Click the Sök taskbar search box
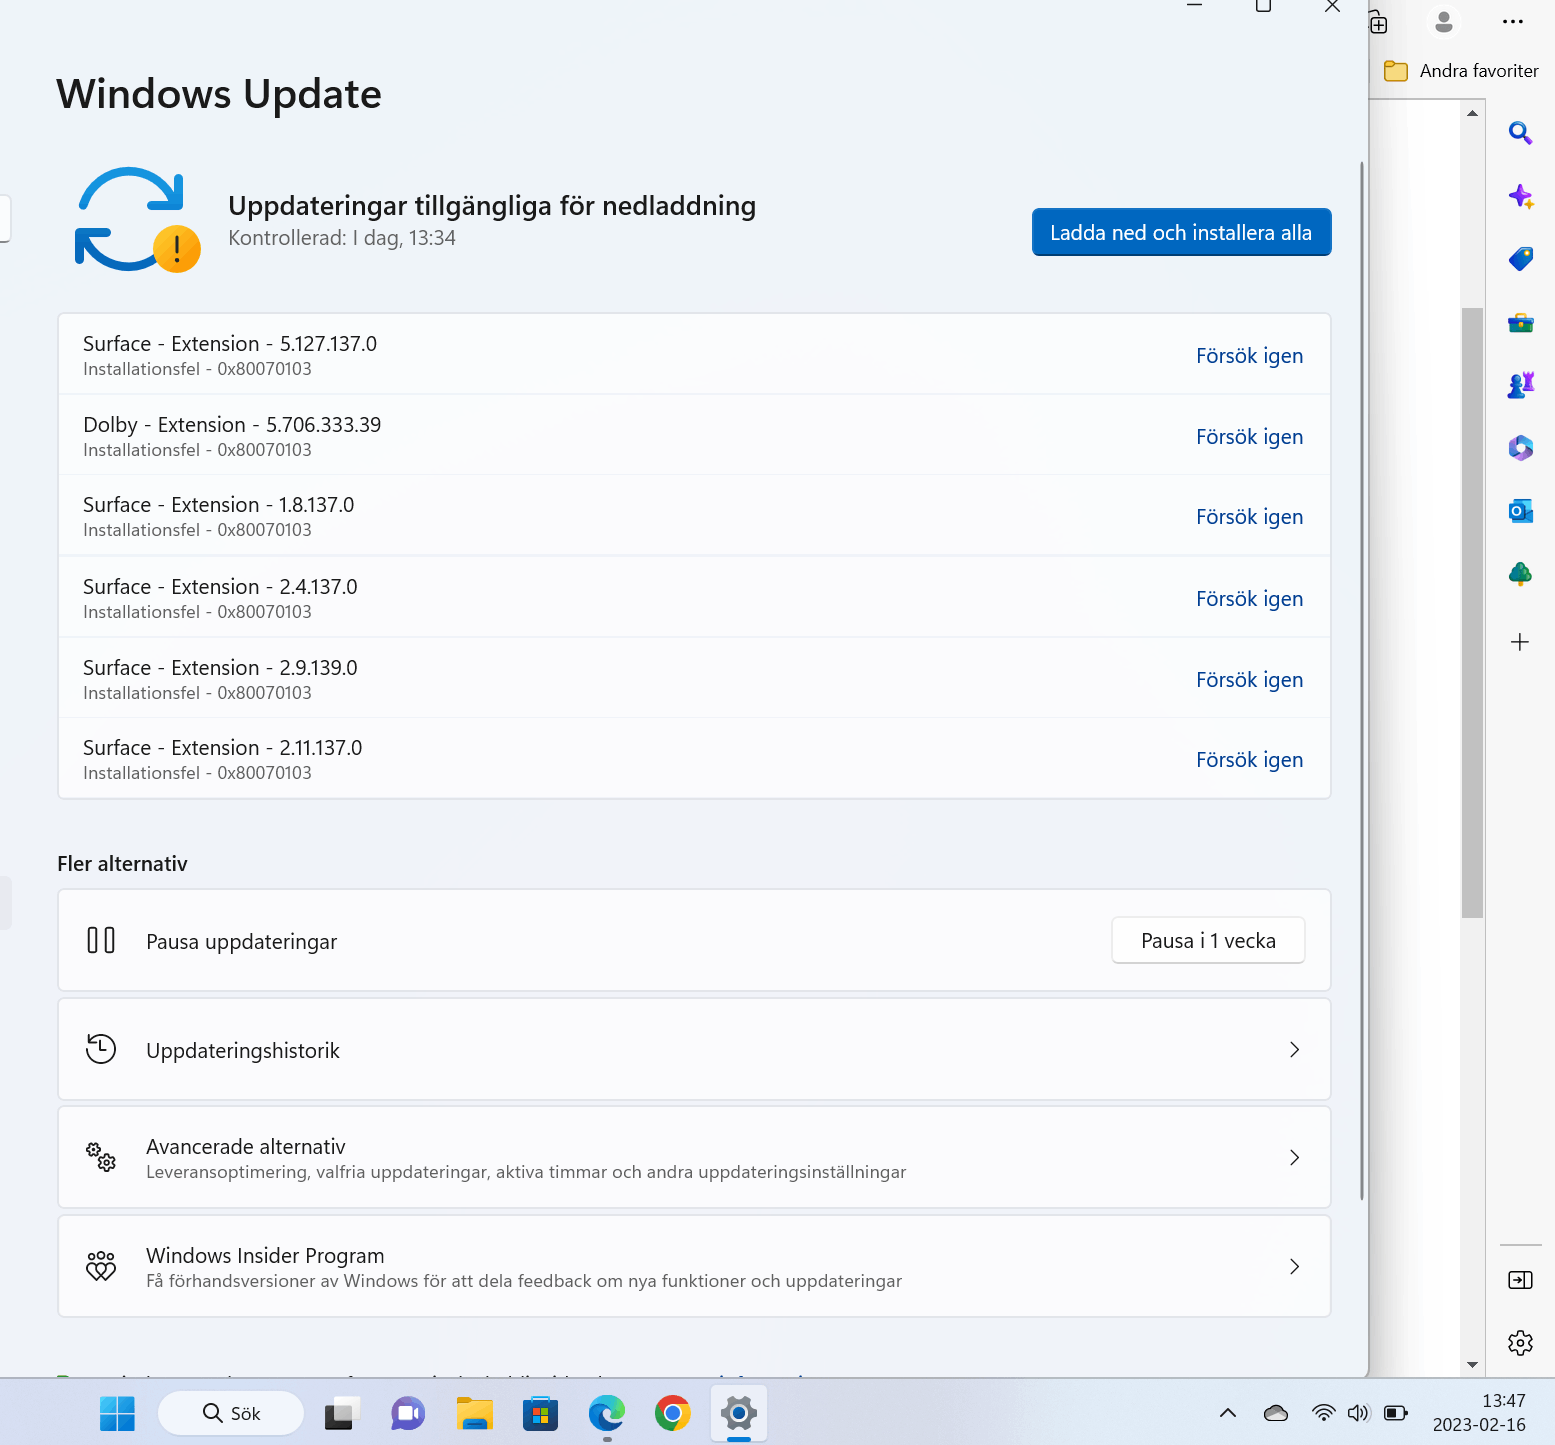The height and width of the screenshot is (1445, 1555). [x=231, y=1413]
